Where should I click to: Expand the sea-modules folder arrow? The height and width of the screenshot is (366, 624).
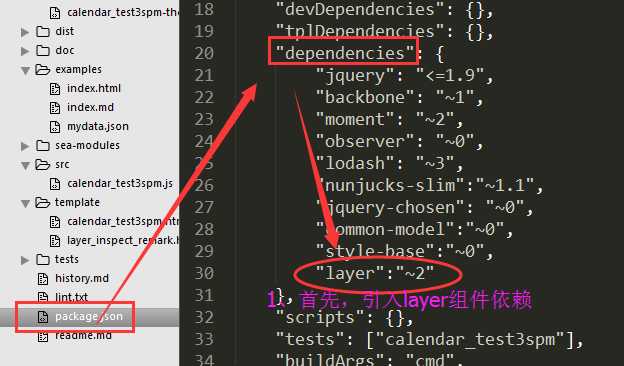[25, 146]
